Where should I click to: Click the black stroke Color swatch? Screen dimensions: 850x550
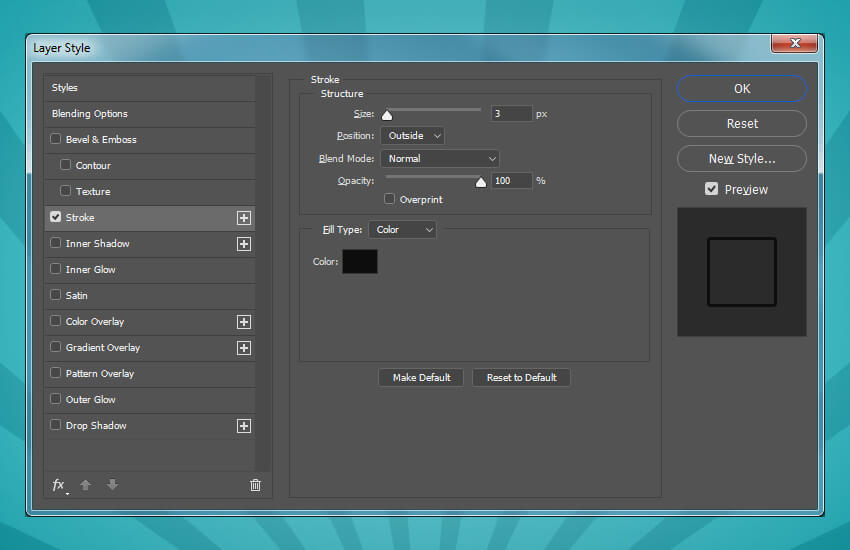point(360,262)
